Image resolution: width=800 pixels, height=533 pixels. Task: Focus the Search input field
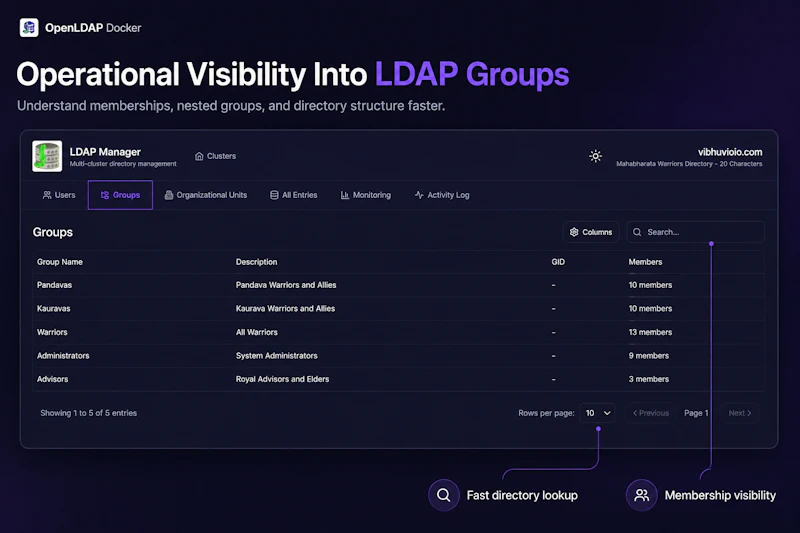pyautogui.click(x=695, y=232)
